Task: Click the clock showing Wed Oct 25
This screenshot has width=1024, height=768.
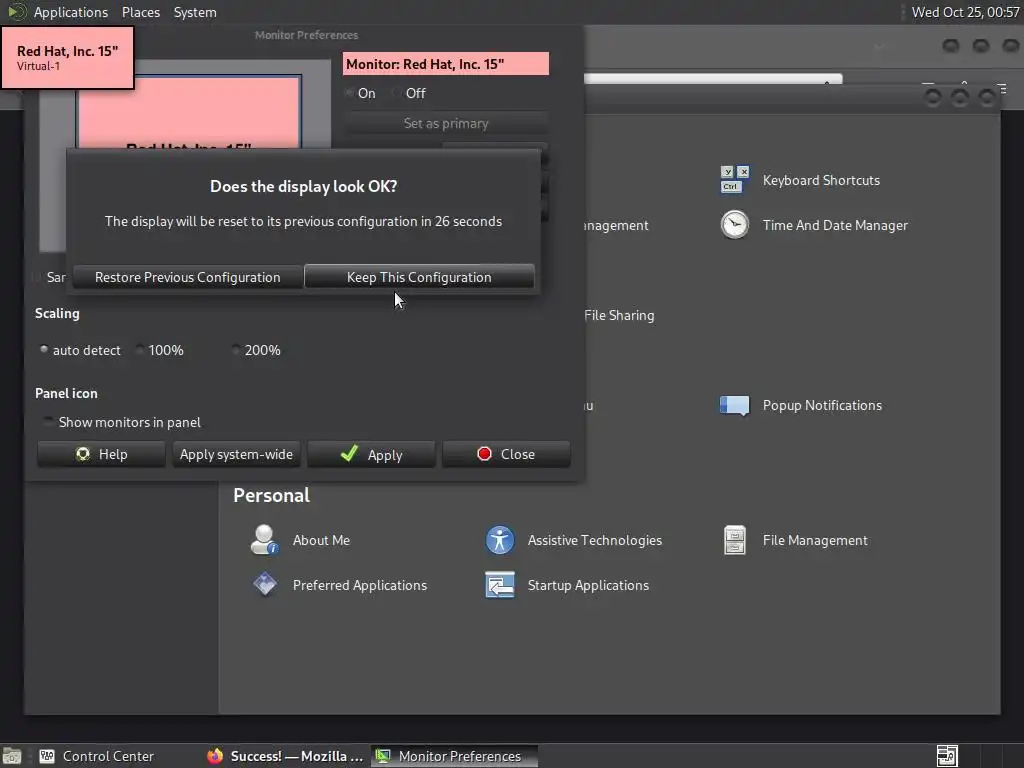Action: pos(965,12)
